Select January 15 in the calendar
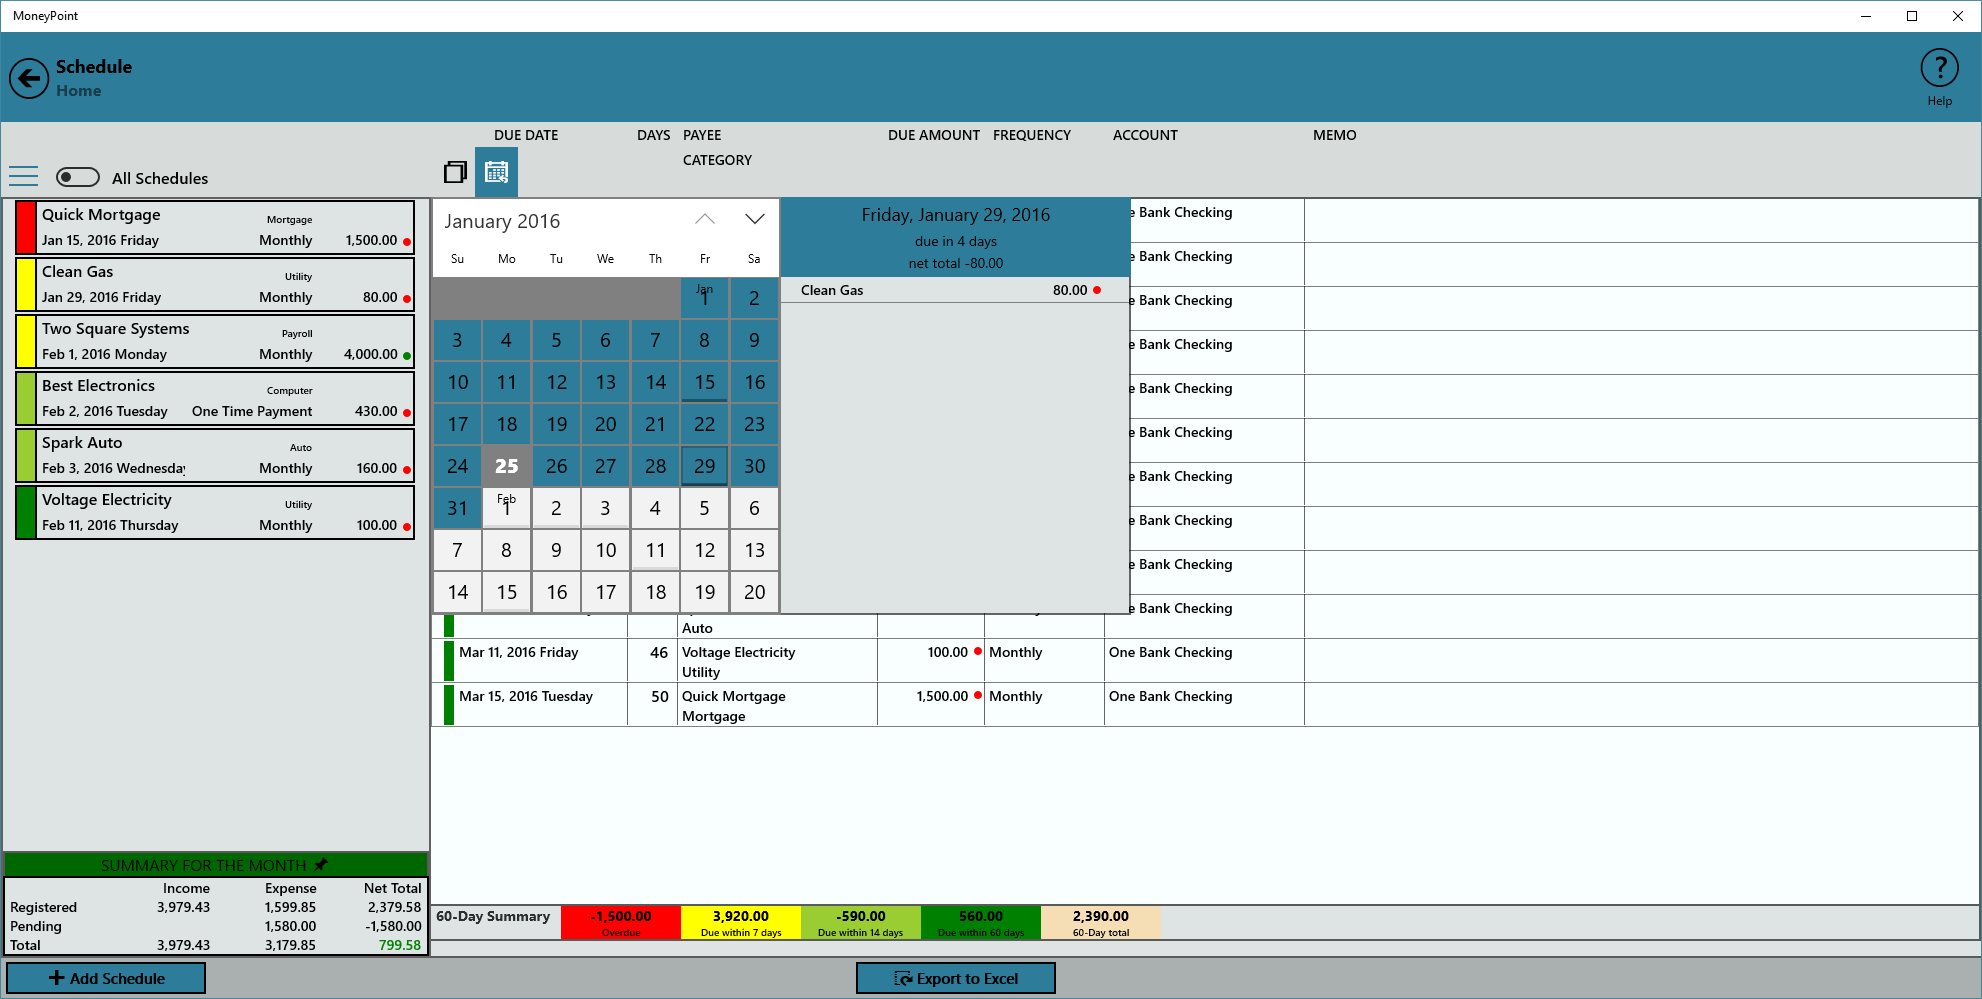Image resolution: width=1982 pixels, height=999 pixels. 705,382
